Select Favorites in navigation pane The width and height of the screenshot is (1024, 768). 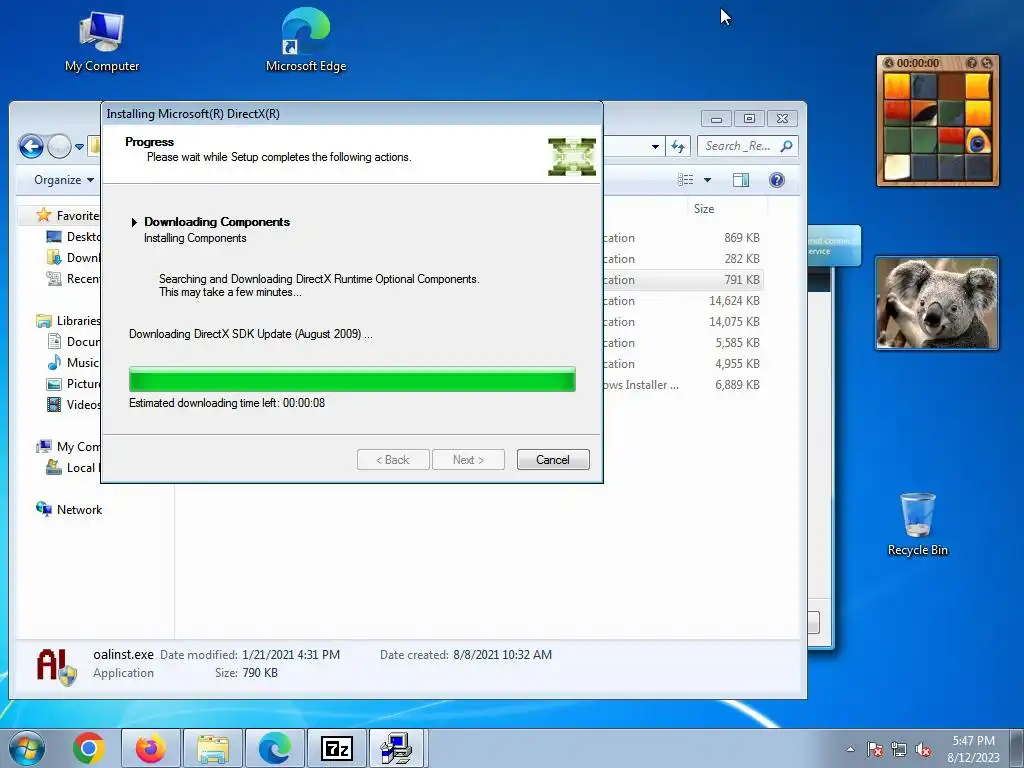pos(67,216)
